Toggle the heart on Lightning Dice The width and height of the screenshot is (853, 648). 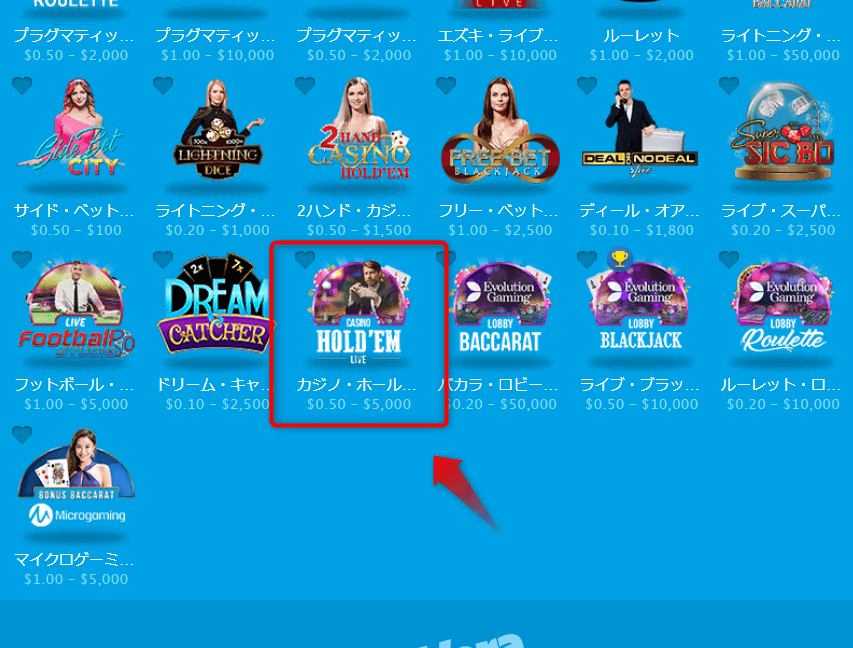(x=163, y=85)
